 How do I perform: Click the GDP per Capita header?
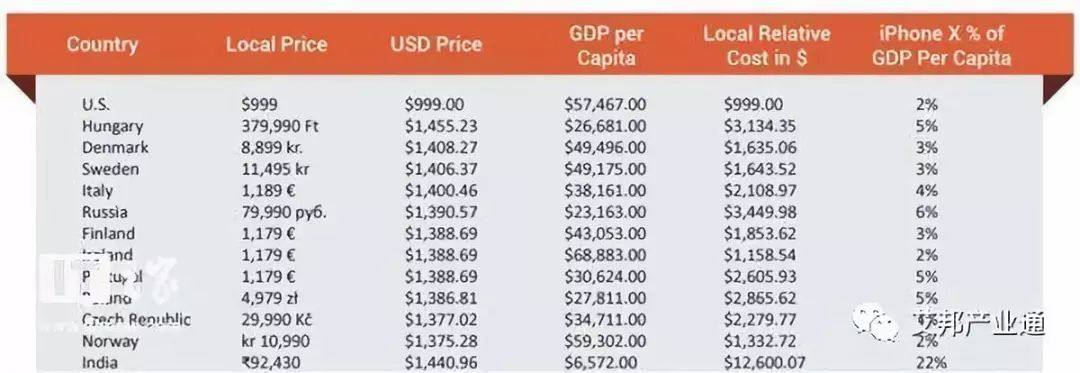(x=606, y=45)
